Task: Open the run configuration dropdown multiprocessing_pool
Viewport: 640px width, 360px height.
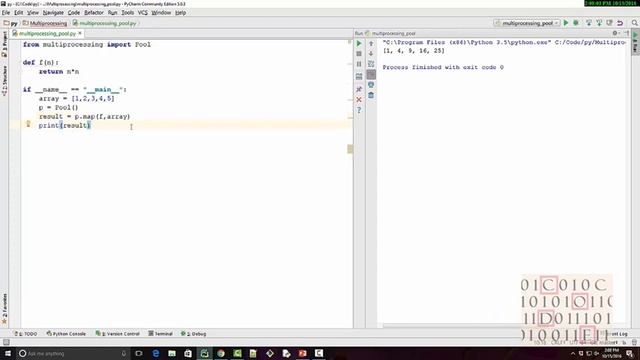Action: click(527, 23)
